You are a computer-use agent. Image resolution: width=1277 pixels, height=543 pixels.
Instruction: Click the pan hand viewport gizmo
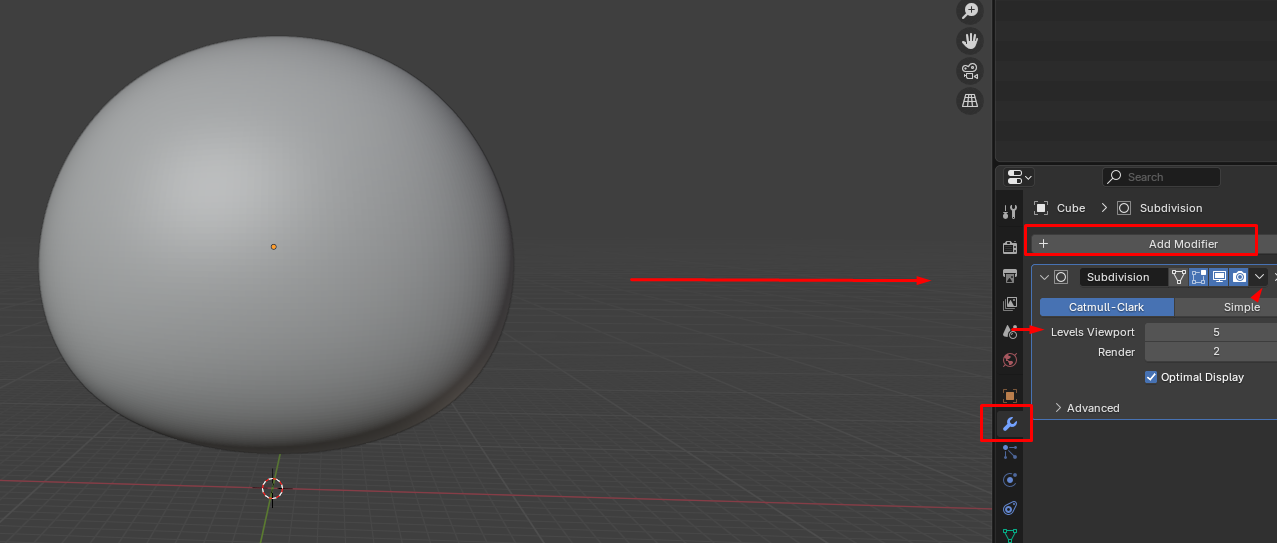(969, 41)
